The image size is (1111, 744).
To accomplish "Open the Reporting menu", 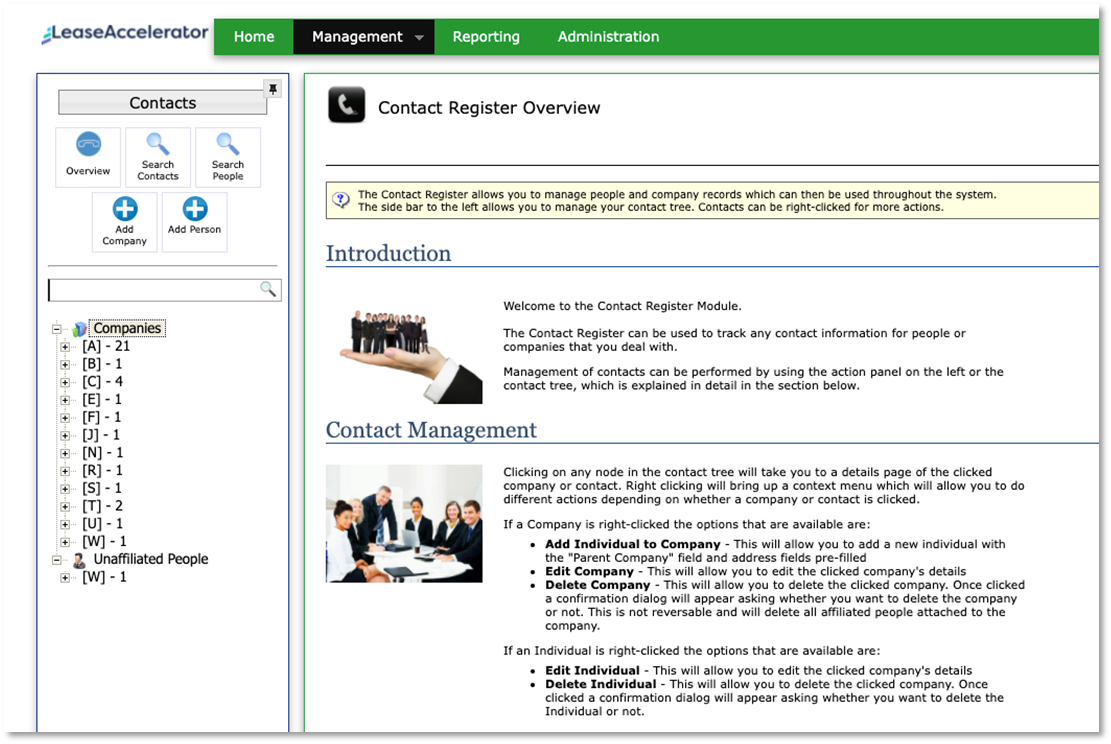I will click(x=486, y=37).
